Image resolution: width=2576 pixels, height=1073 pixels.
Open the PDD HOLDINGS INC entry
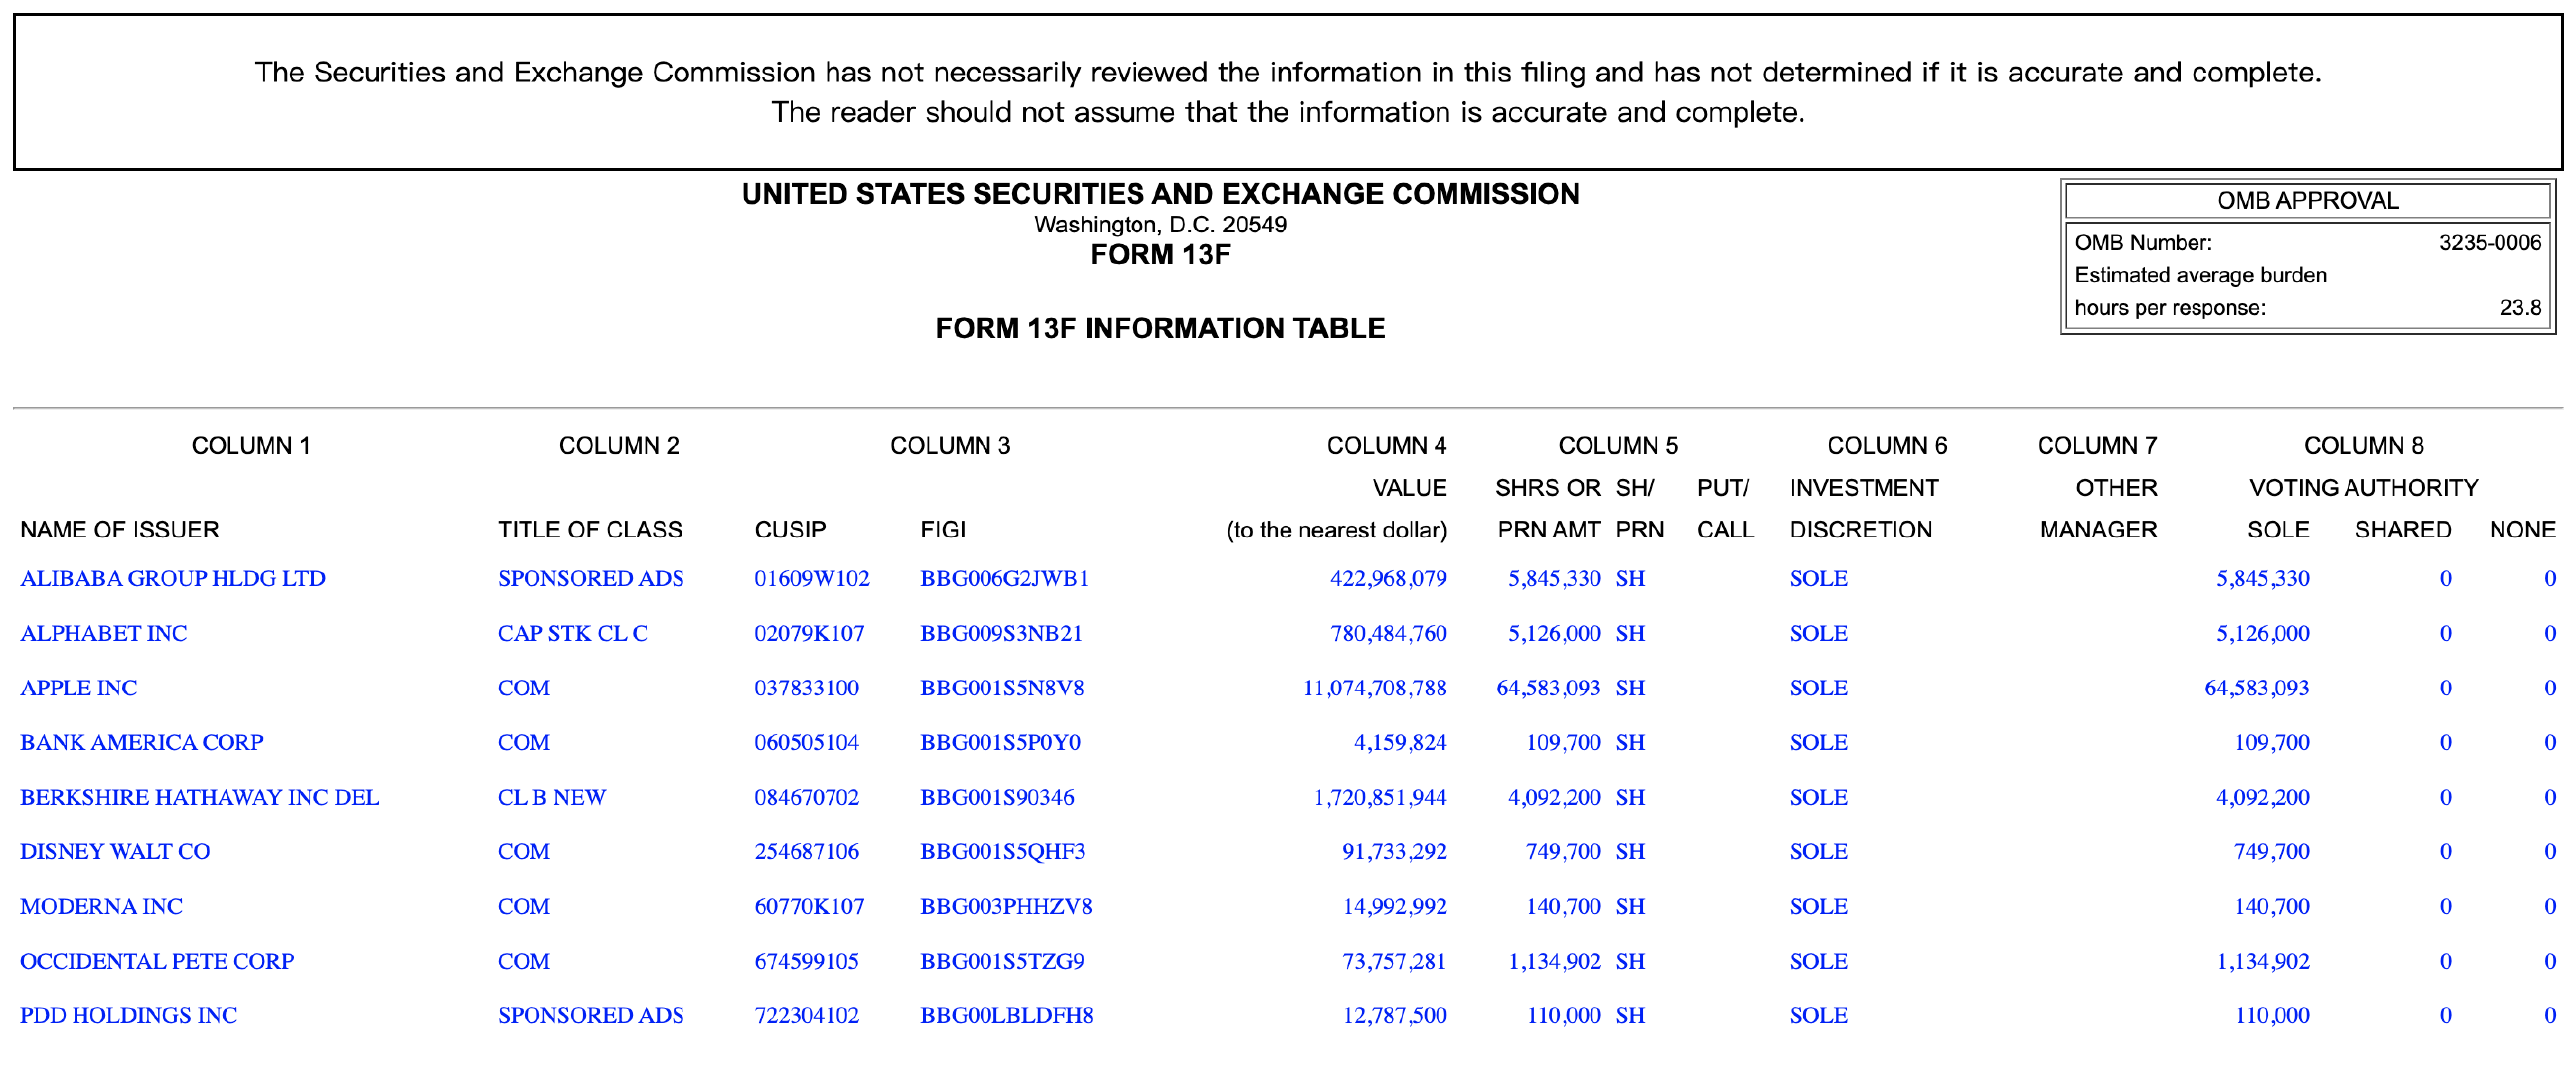click(128, 1016)
